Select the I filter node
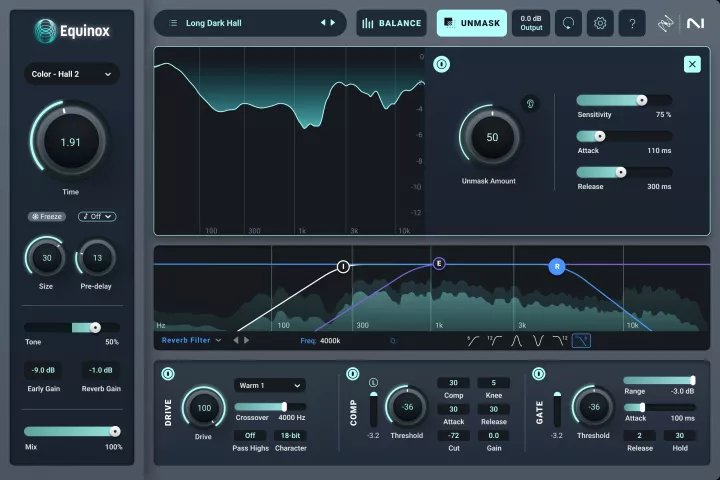This screenshot has height=480, width=720. 343,266
